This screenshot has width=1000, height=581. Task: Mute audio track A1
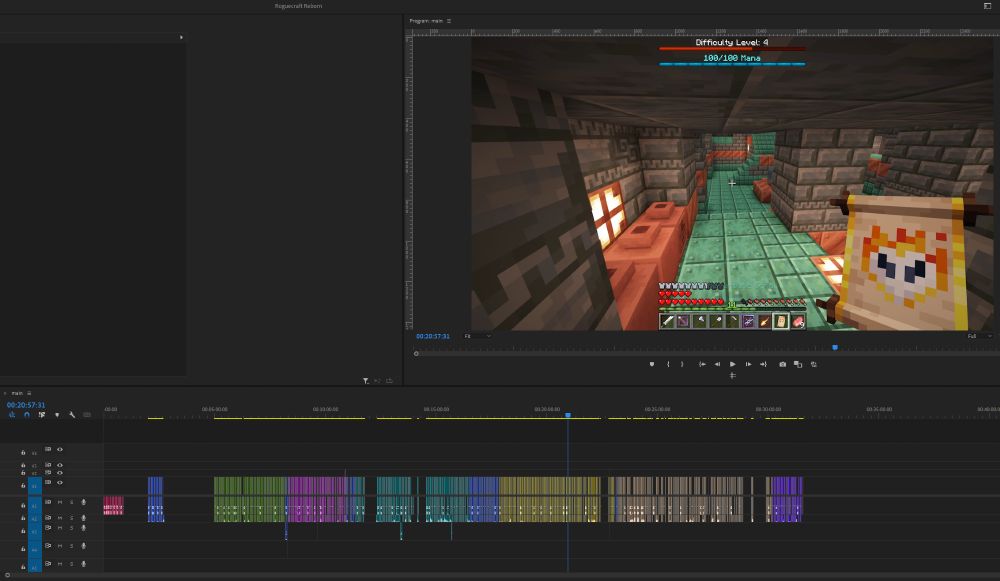point(60,503)
